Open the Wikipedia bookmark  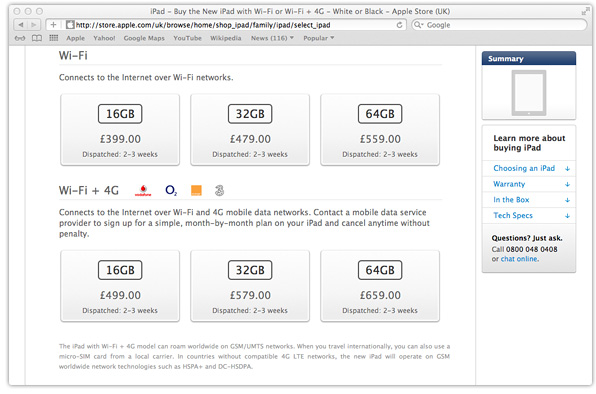[226, 38]
